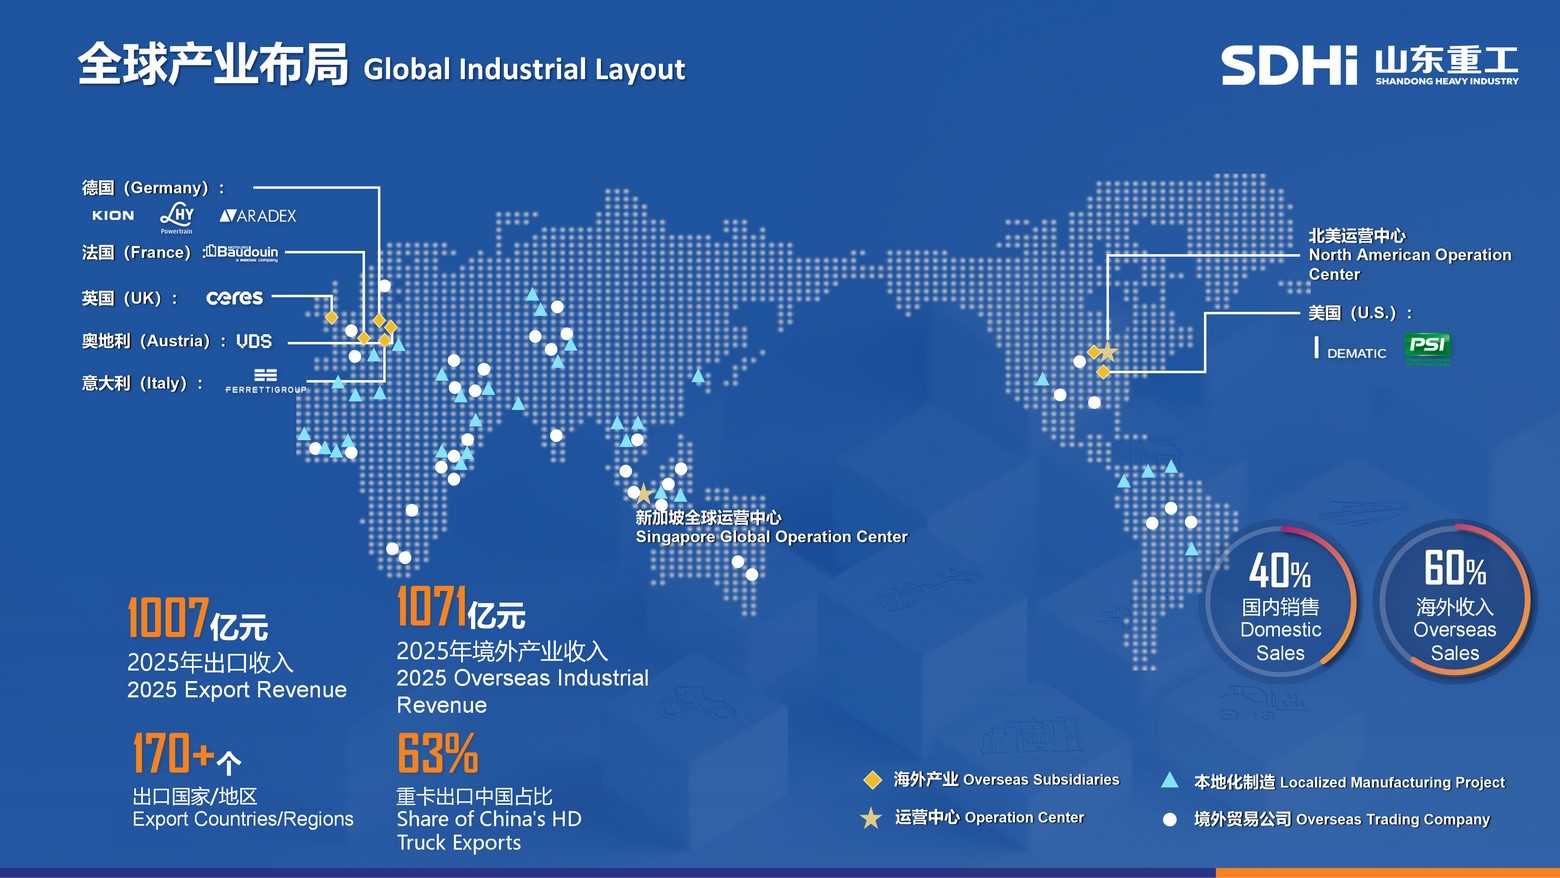Click the 全球产业布局 title text
The width and height of the screenshot is (1560, 878).
pyautogui.click(x=213, y=65)
